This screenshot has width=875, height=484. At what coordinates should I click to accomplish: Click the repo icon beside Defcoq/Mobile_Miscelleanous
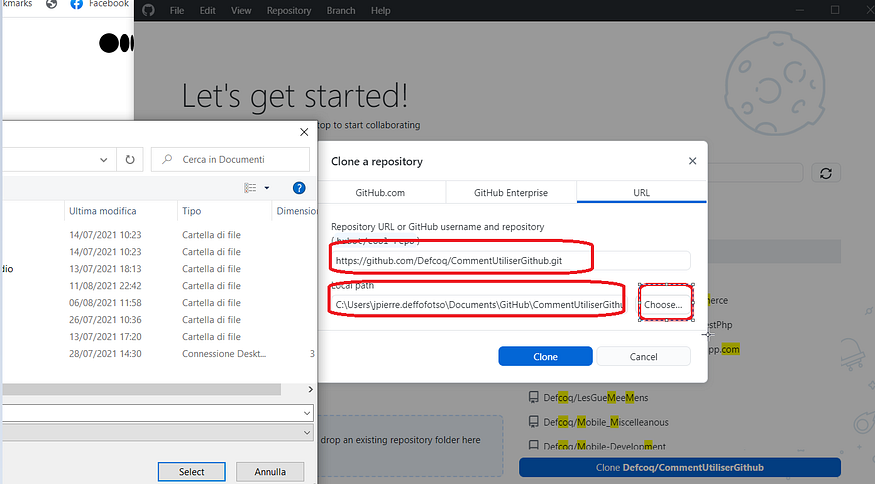point(533,421)
